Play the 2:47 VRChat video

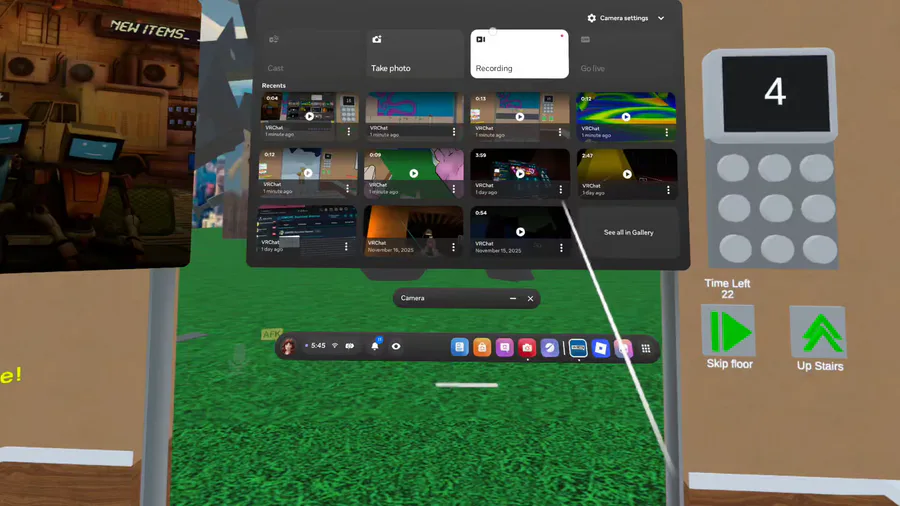point(627,174)
